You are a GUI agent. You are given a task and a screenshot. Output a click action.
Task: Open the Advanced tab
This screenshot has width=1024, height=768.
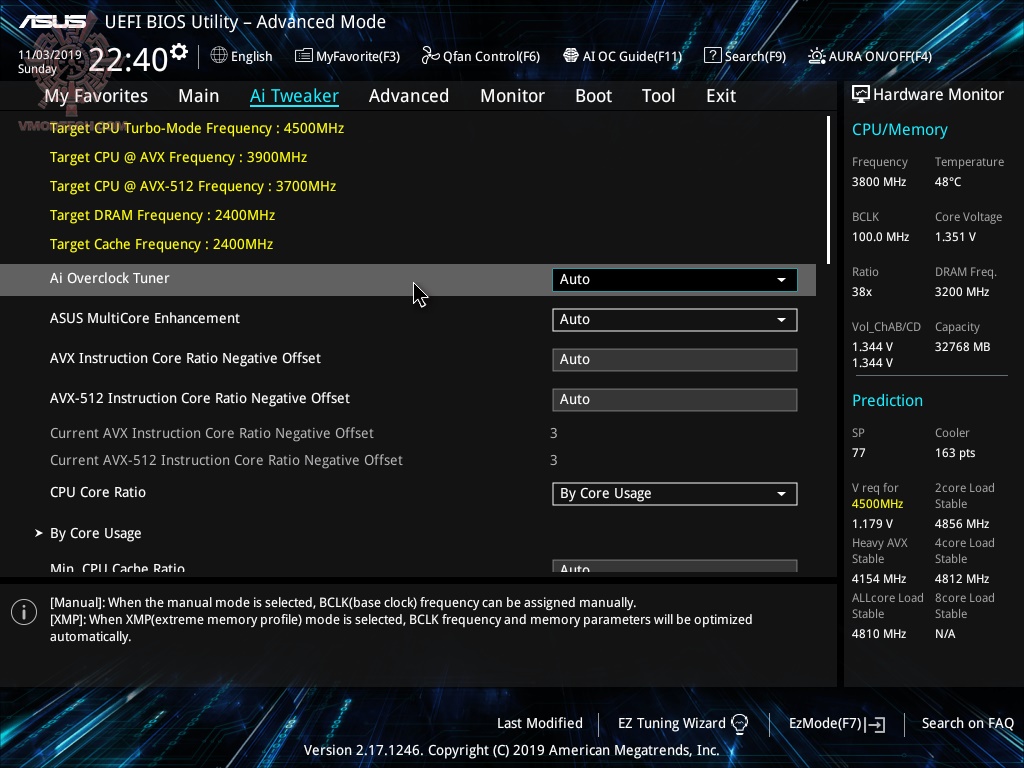[x=409, y=96]
